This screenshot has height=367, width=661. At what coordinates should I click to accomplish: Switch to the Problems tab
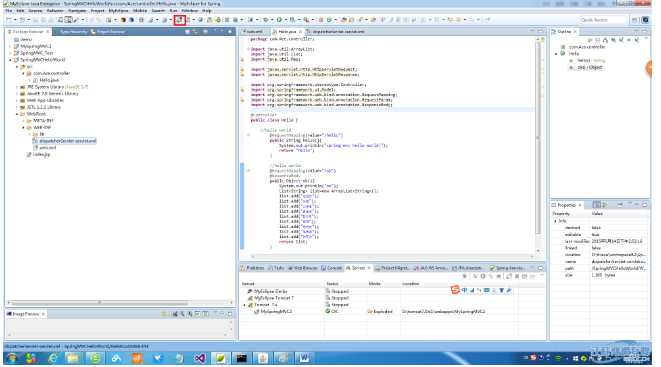click(x=253, y=268)
